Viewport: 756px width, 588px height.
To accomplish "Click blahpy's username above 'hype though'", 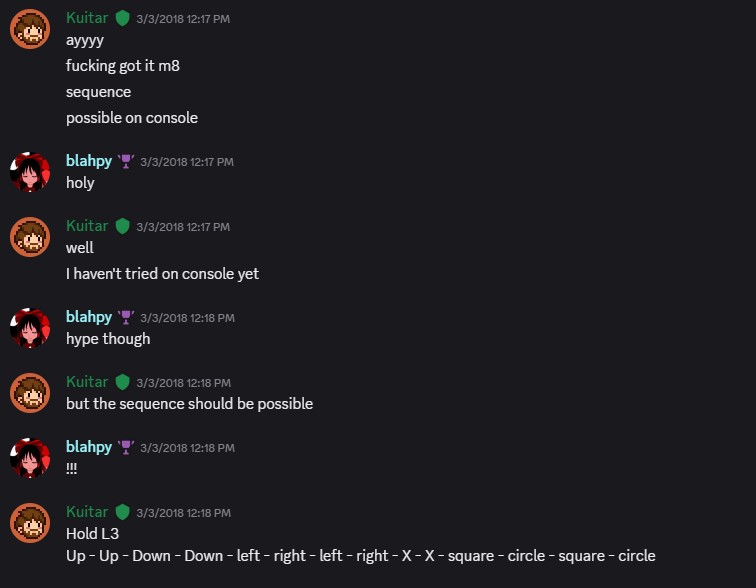I will 89,317.
